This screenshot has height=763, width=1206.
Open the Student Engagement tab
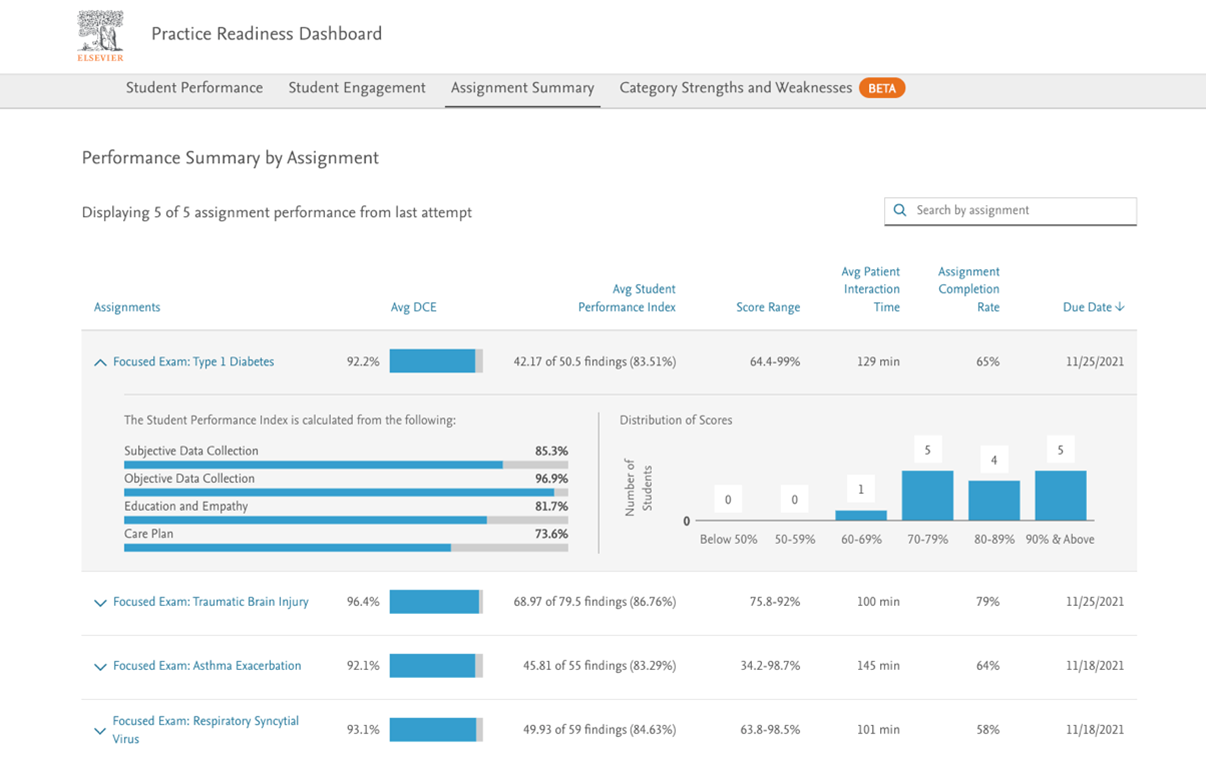tap(356, 88)
